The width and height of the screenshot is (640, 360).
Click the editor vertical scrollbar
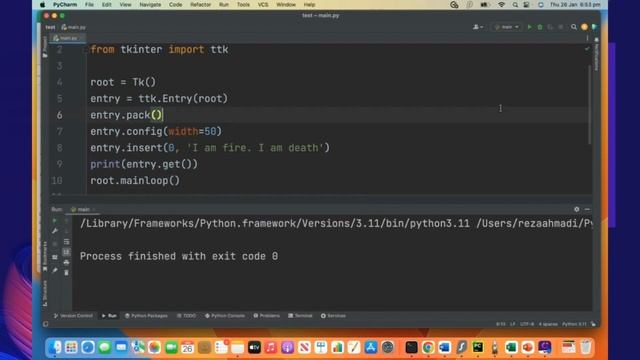(590, 104)
